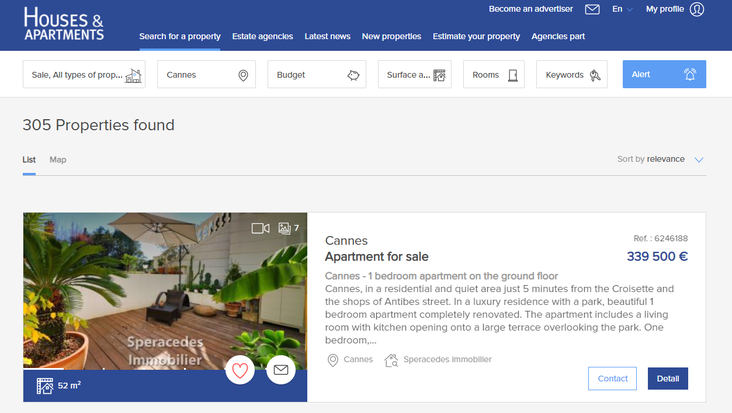Switch to the Map tab

point(58,160)
